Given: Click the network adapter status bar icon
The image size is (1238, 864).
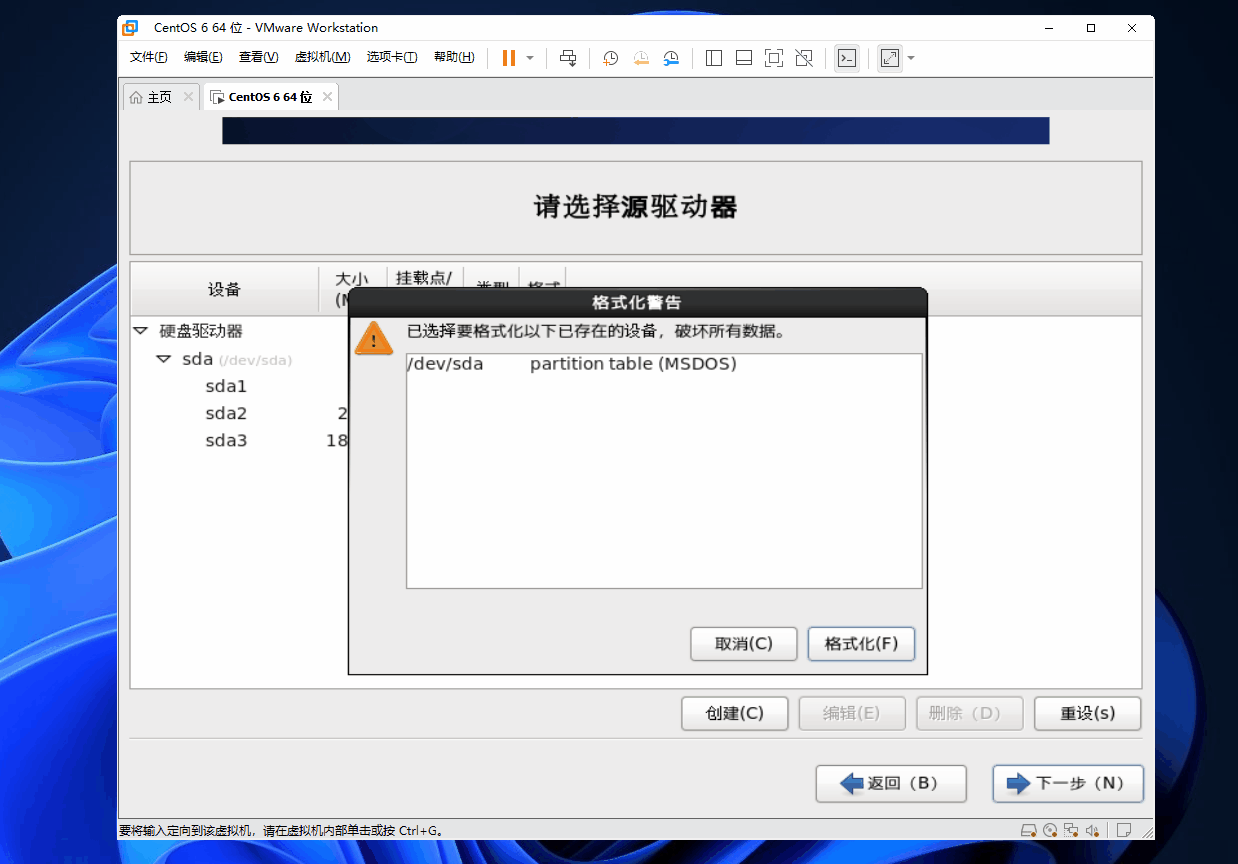Looking at the screenshot, I should click(1071, 830).
